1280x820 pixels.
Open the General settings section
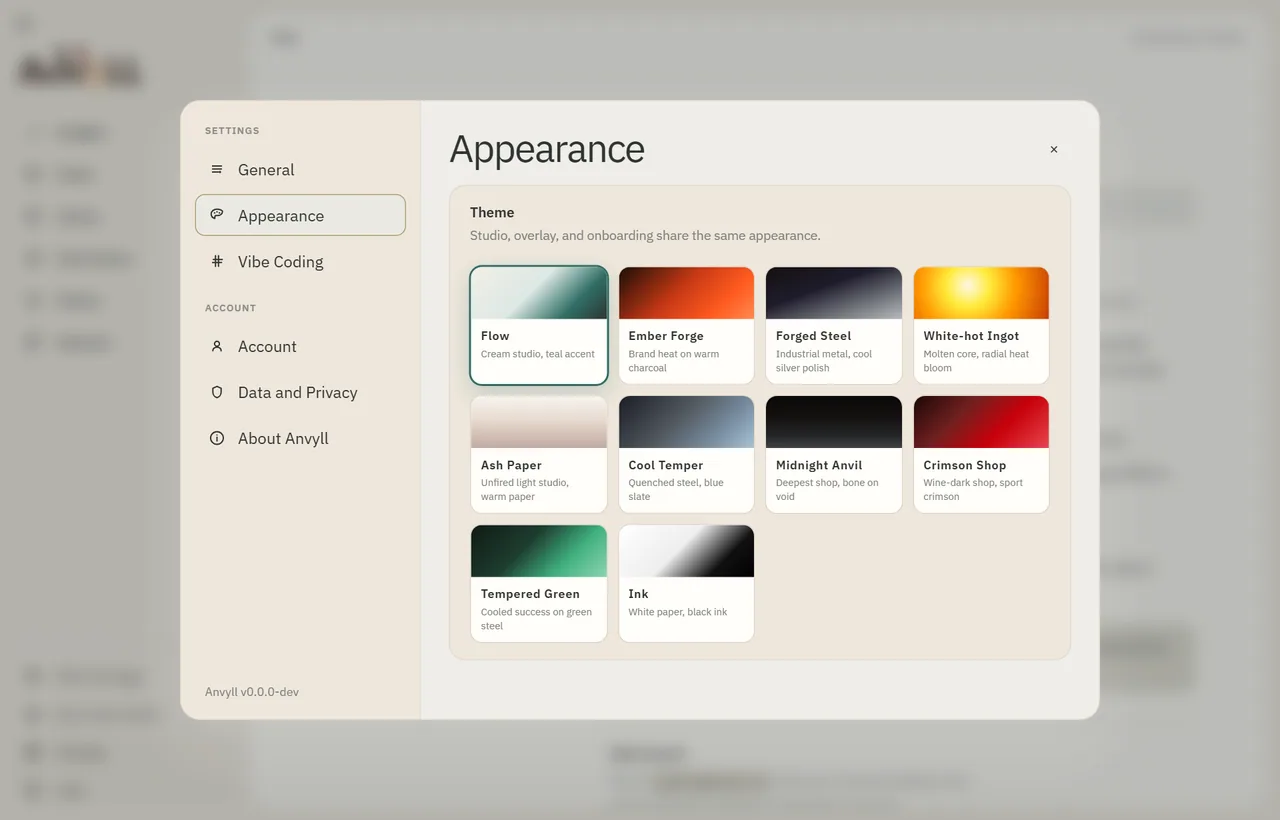point(300,170)
